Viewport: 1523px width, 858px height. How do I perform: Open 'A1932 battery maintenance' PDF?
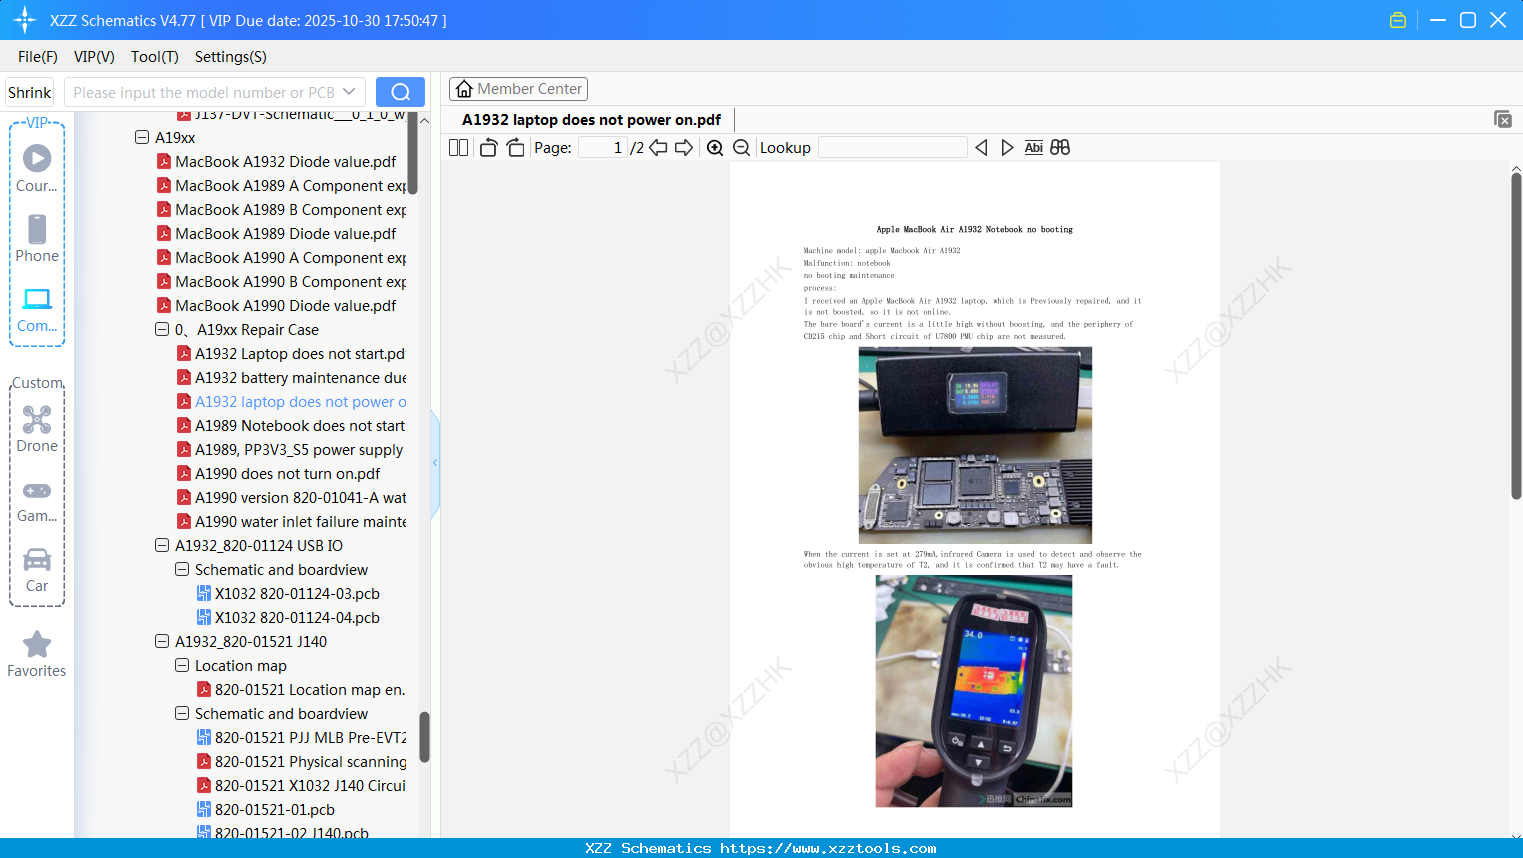pyautogui.click(x=291, y=377)
